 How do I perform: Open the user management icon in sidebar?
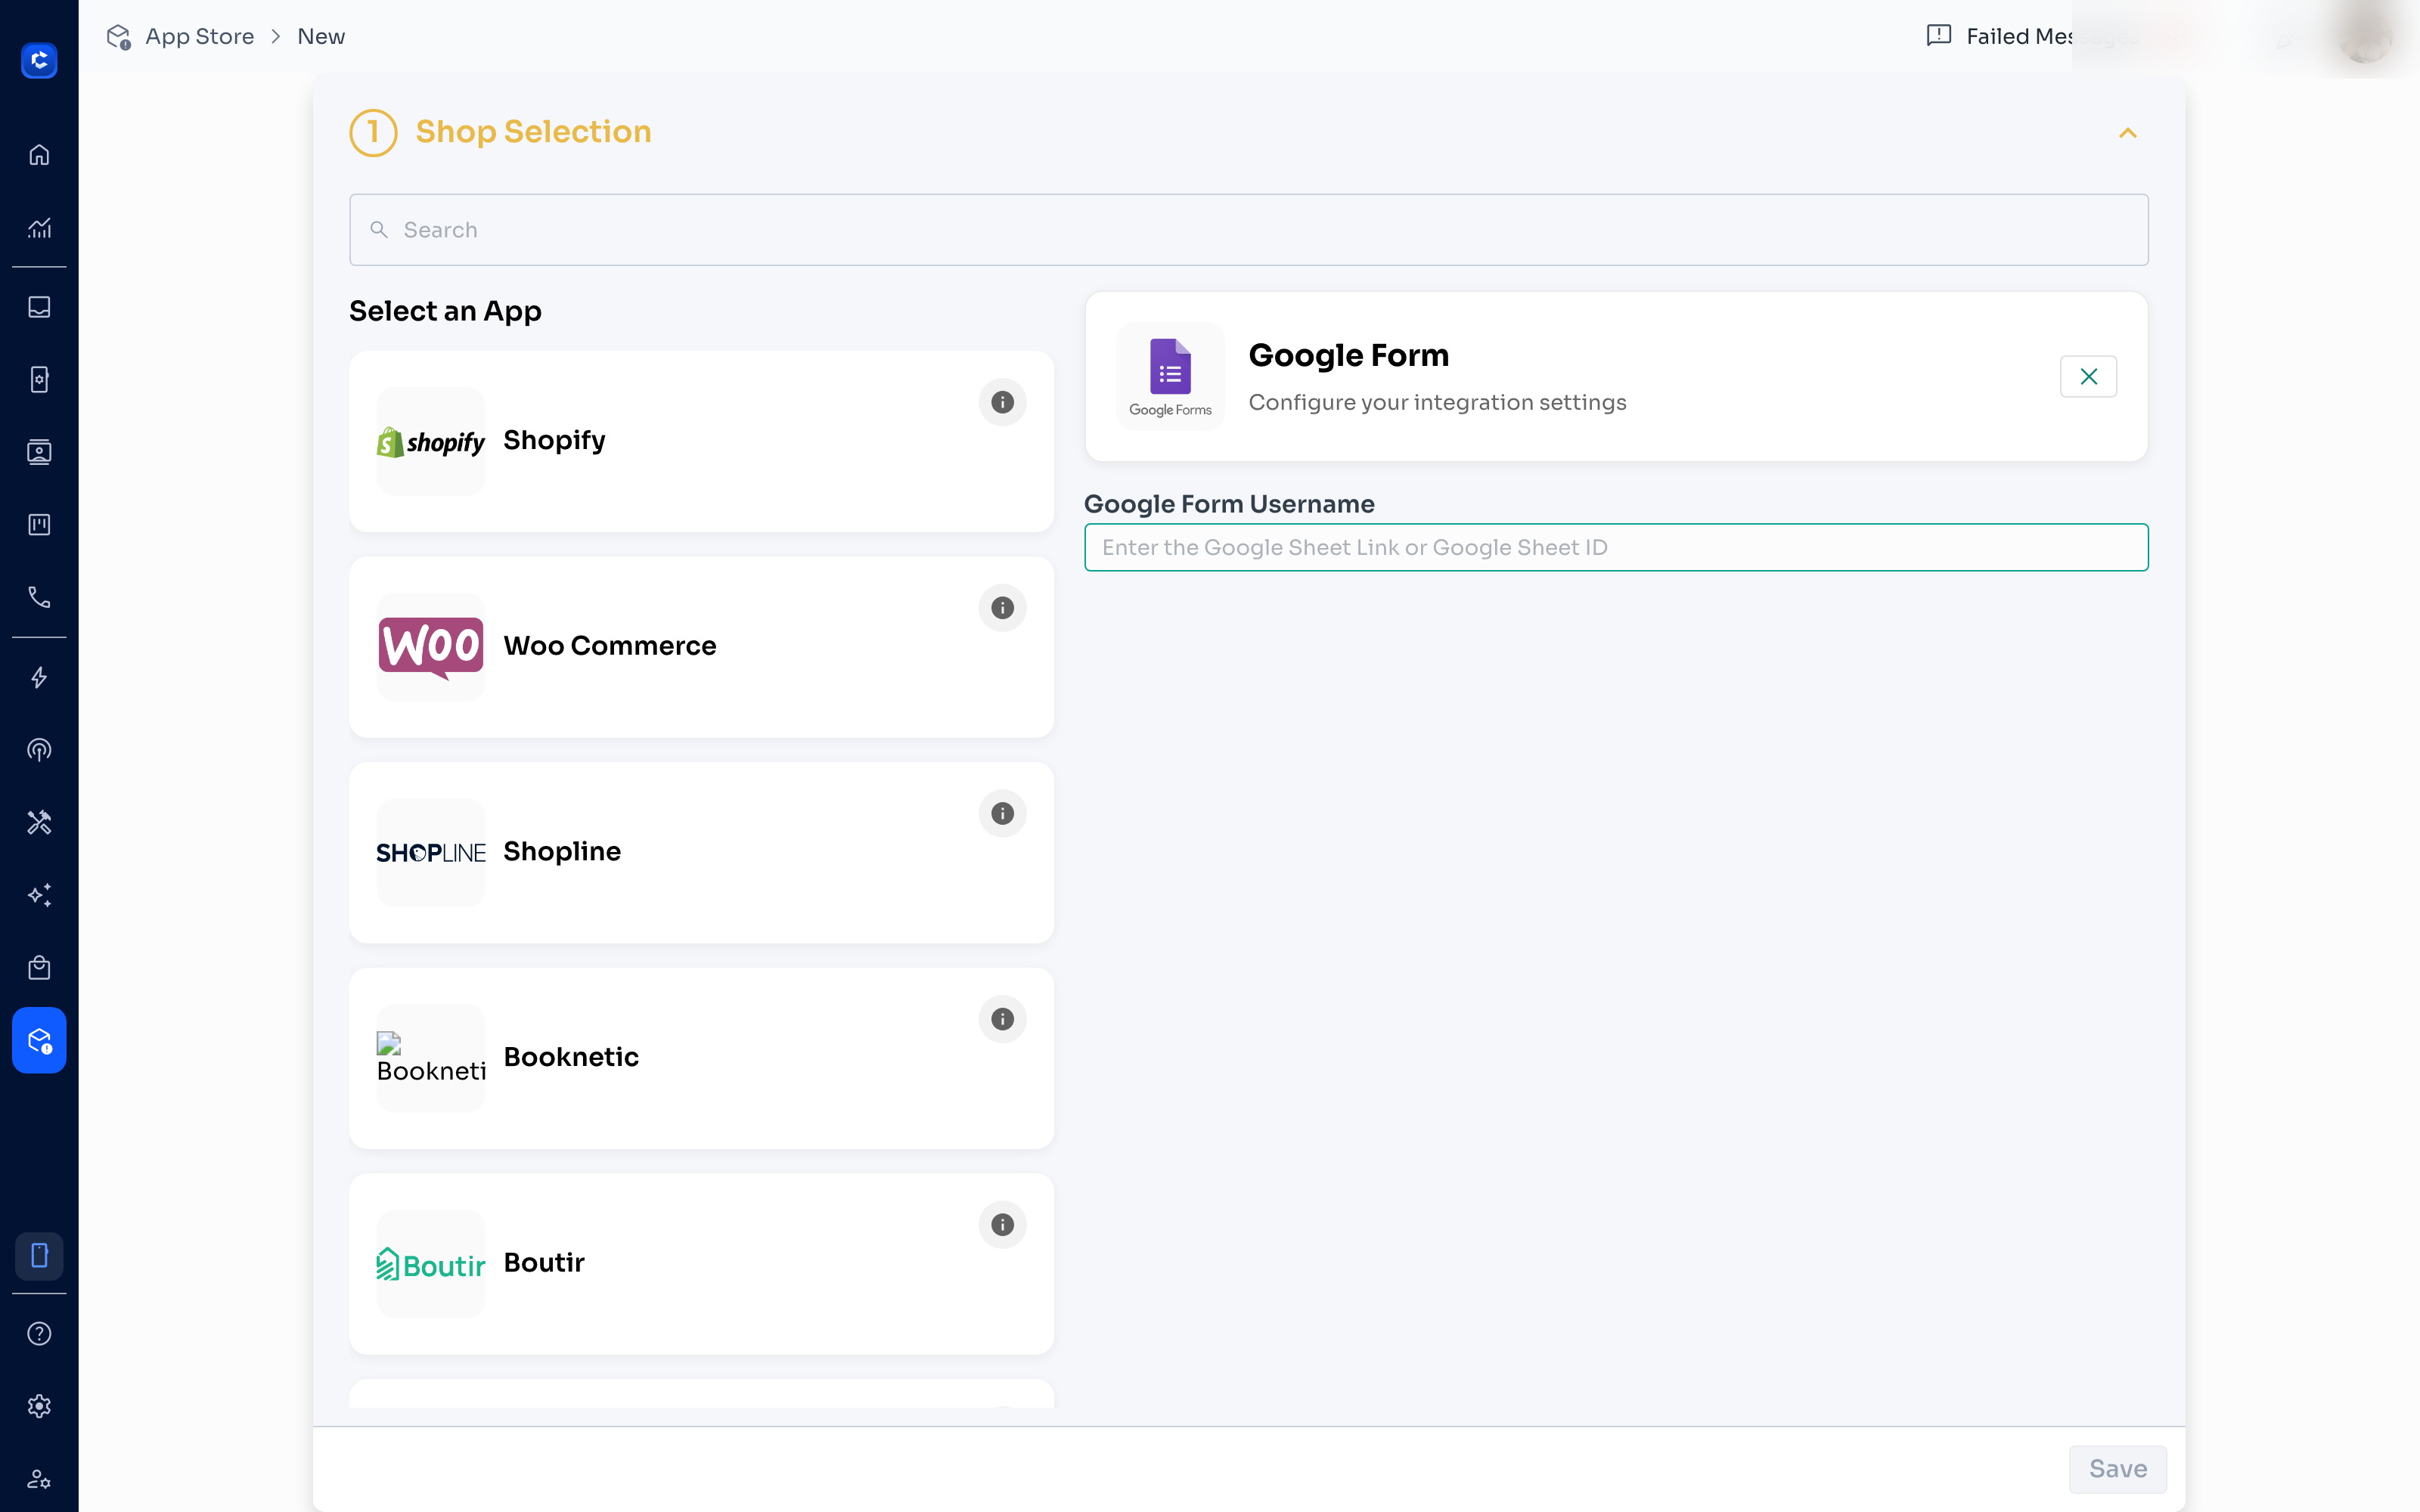[x=39, y=1478]
